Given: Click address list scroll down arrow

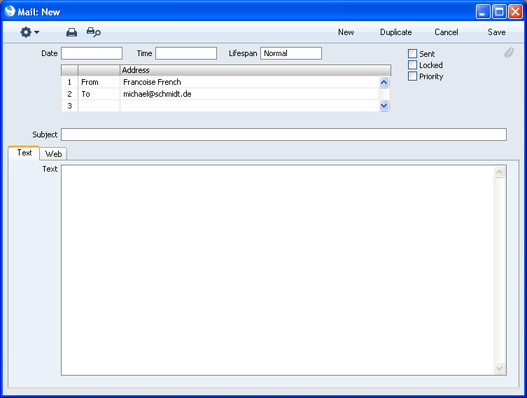Looking at the screenshot, I should (384, 106).
